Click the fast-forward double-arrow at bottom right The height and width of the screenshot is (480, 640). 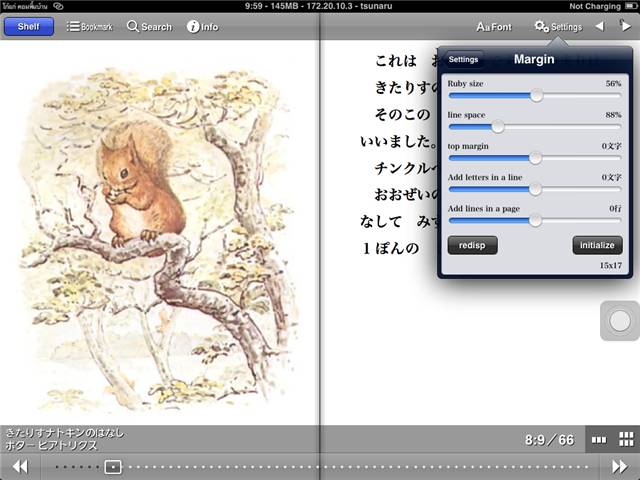pyautogui.click(x=620, y=466)
